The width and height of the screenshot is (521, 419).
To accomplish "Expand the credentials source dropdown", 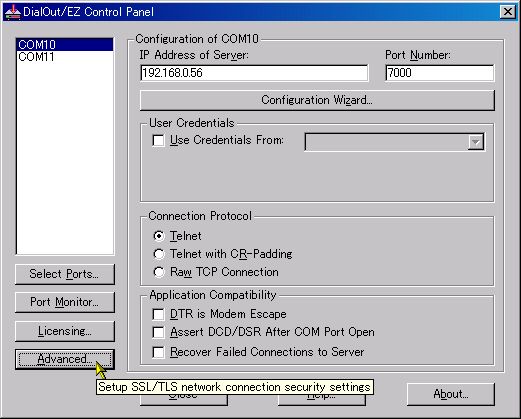I will click(476, 142).
